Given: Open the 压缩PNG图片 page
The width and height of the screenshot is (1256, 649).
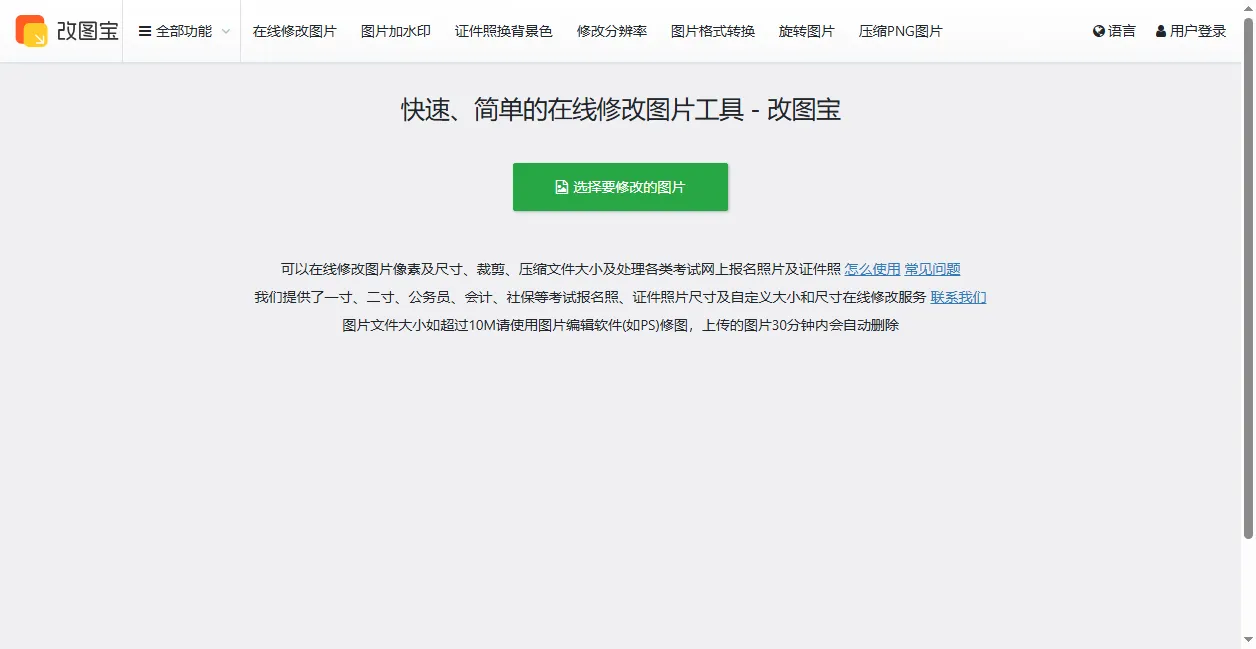Looking at the screenshot, I should [x=900, y=31].
